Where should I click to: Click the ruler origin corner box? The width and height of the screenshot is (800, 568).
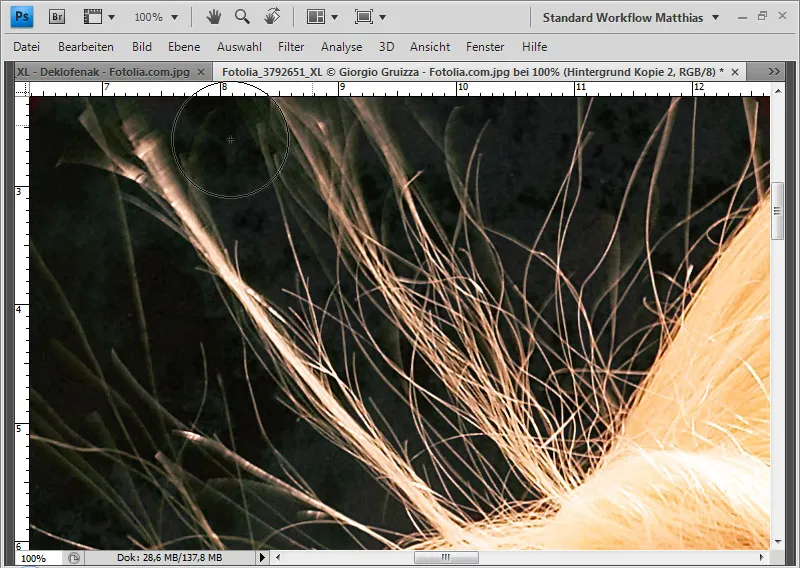(22, 90)
